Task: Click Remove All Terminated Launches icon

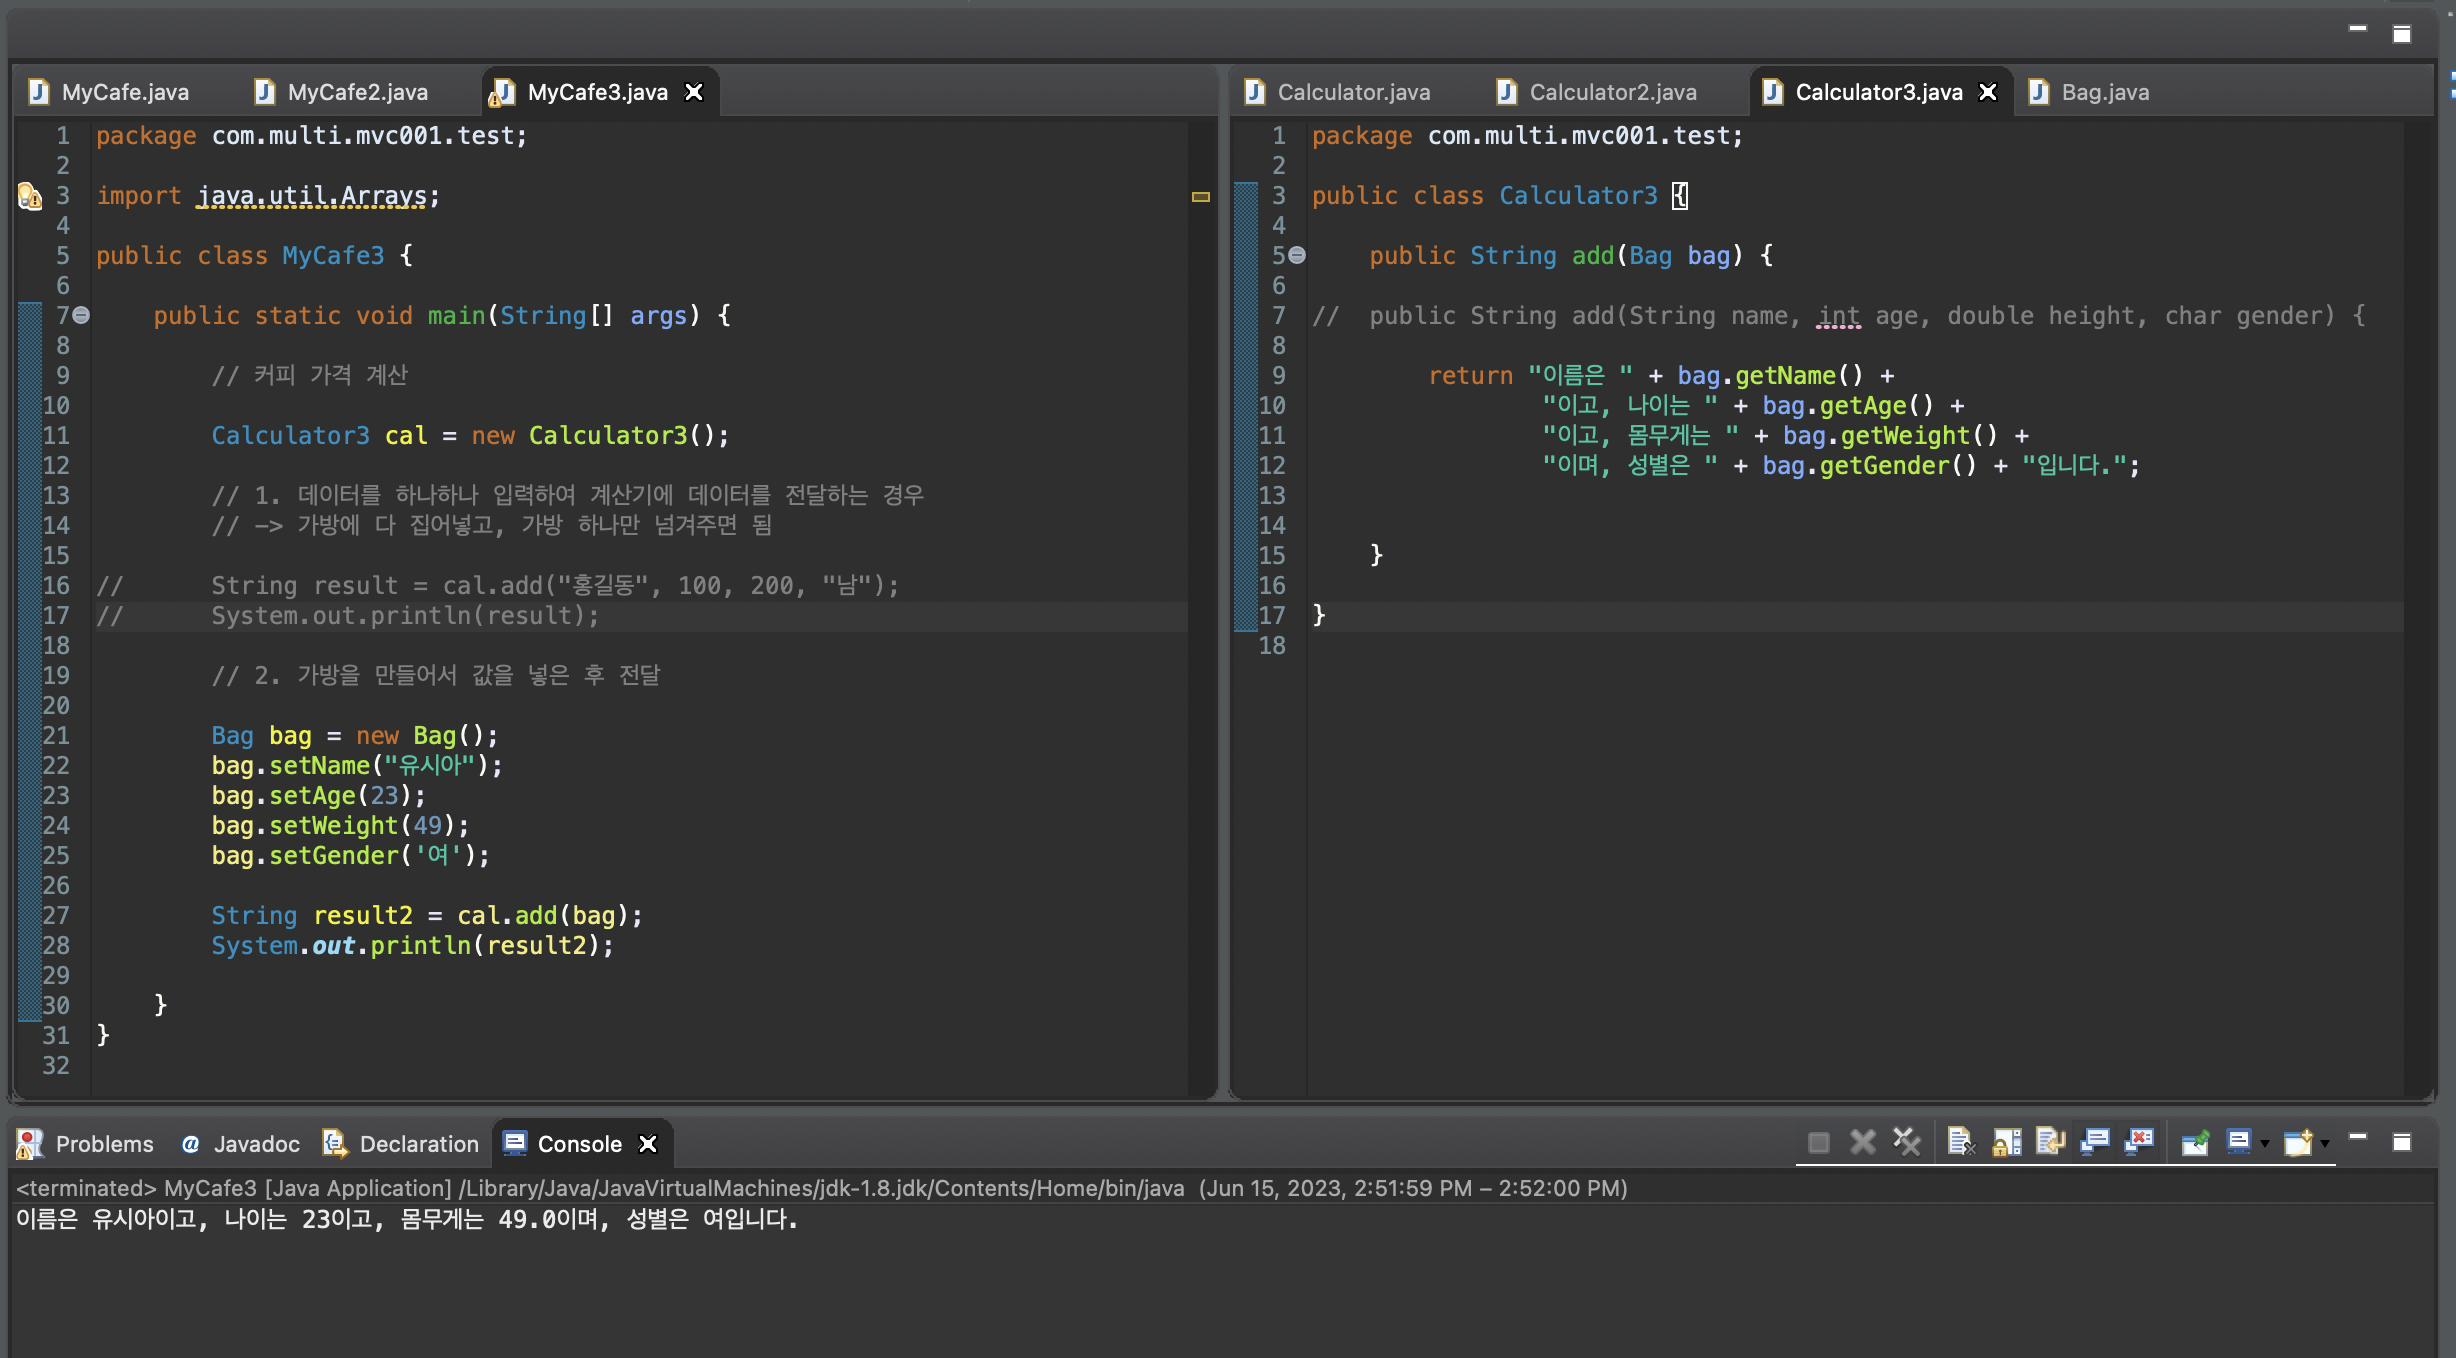Action: click(x=1907, y=1142)
